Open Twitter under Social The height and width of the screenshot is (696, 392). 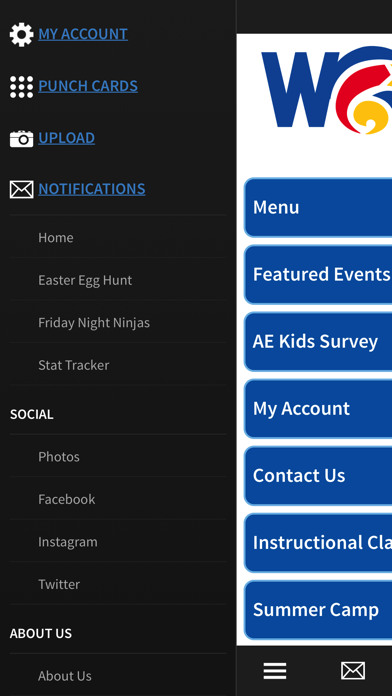[x=118, y=584]
